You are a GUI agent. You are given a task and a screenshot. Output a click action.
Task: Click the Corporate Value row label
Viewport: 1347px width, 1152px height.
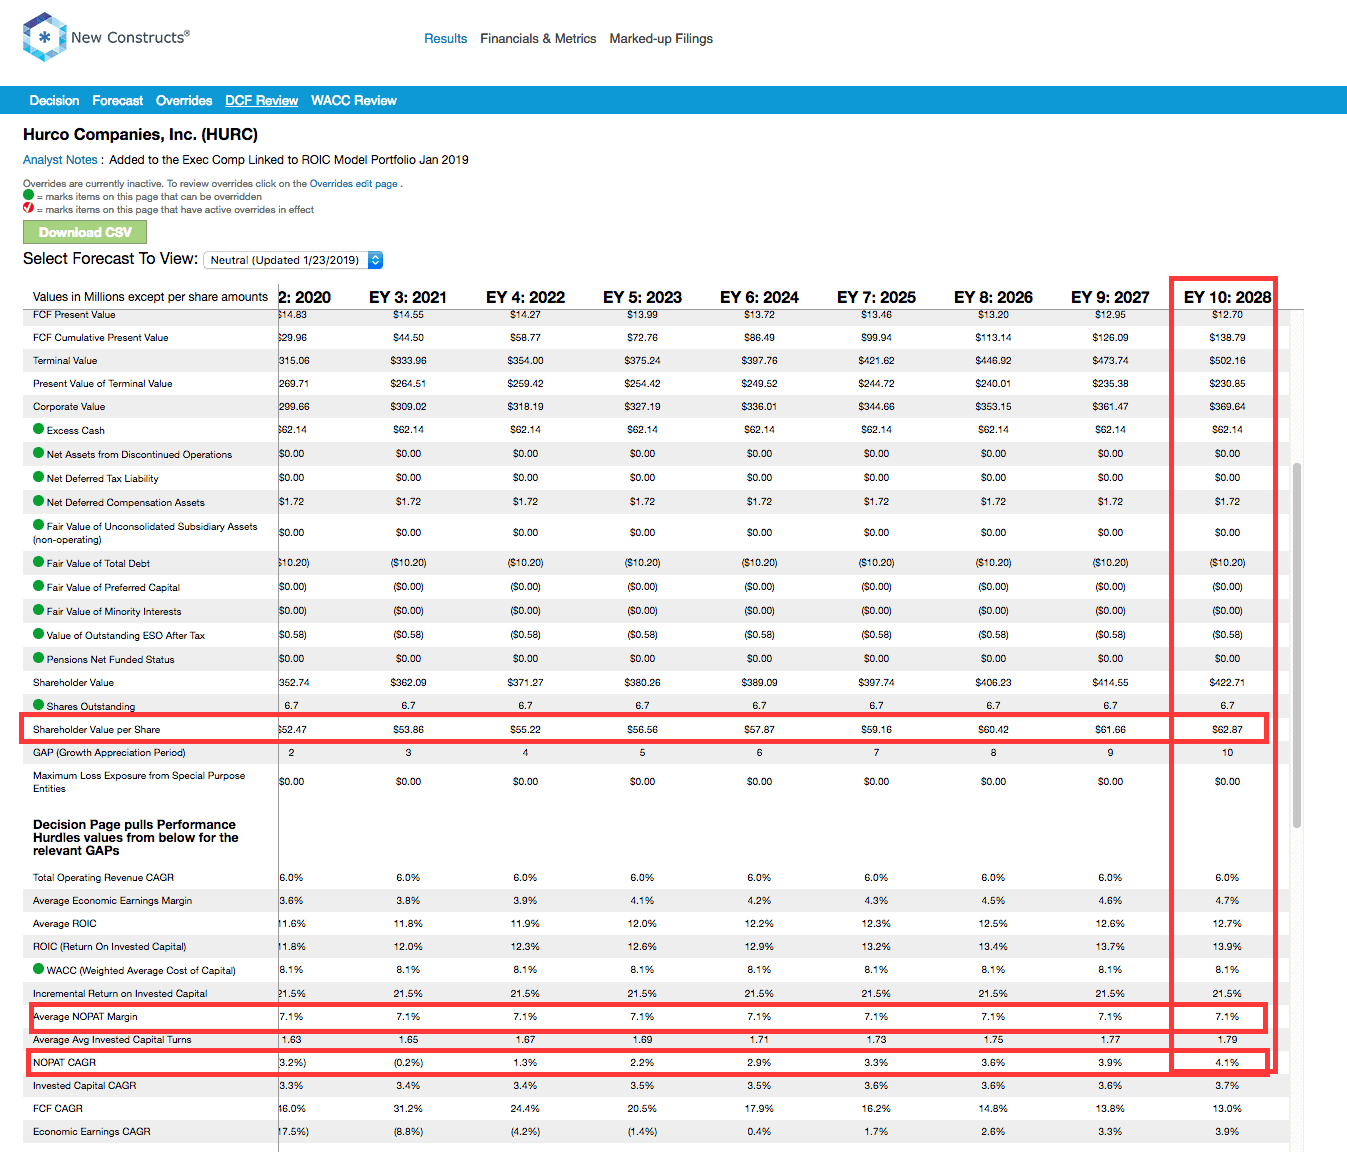tap(69, 406)
